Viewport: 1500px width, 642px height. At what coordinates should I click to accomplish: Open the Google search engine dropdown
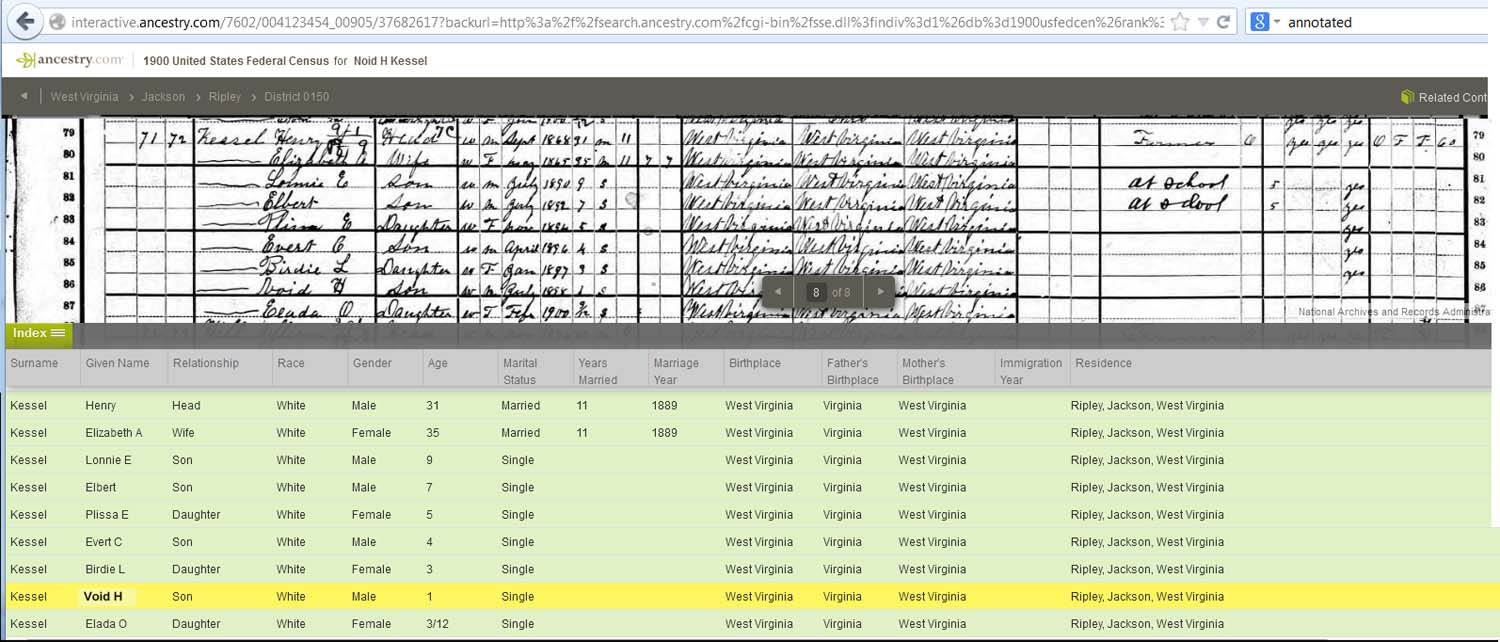pos(1265,22)
